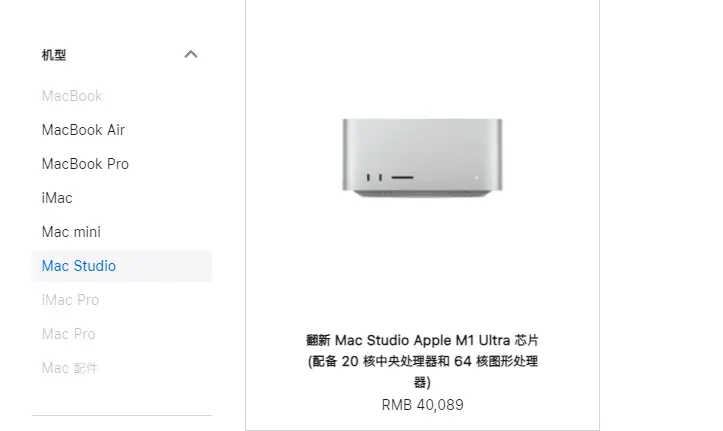Image resolution: width=723 pixels, height=431 pixels.
Task: Click the RMB 40,089 price text
Action: (x=422, y=405)
